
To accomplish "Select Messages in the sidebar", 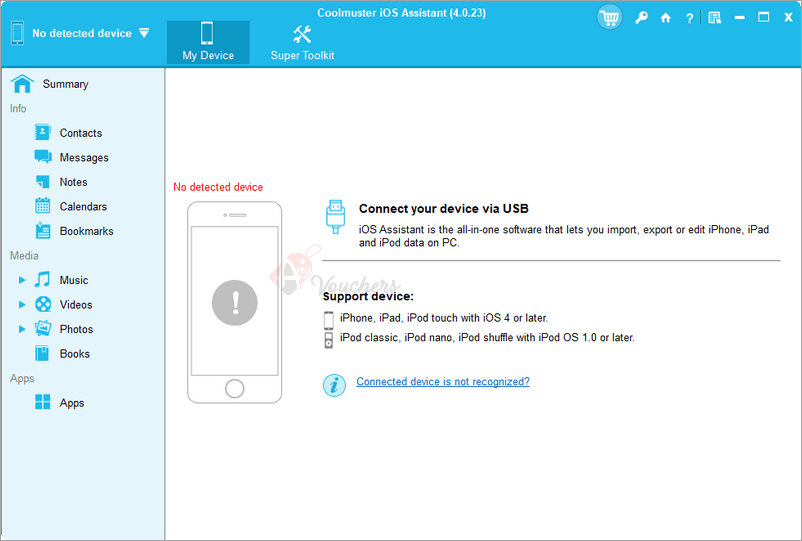I will (x=84, y=158).
